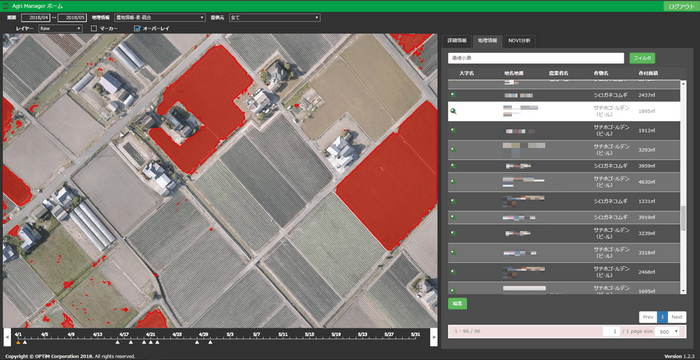Viewport: 700px width, 360px height.
Task: Click magnifier icon in the 3959㎡ row
Action: coord(453,166)
